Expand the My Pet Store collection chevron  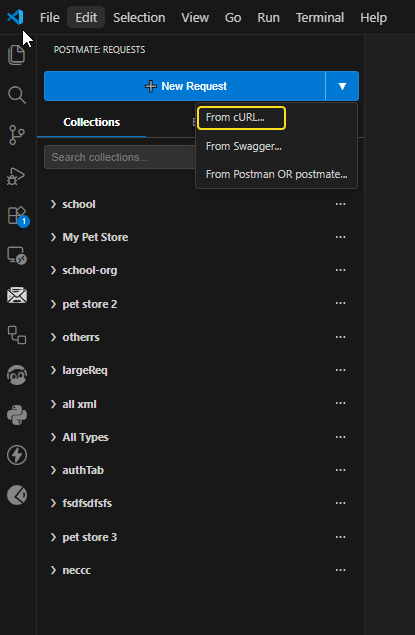(x=53, y=237)
